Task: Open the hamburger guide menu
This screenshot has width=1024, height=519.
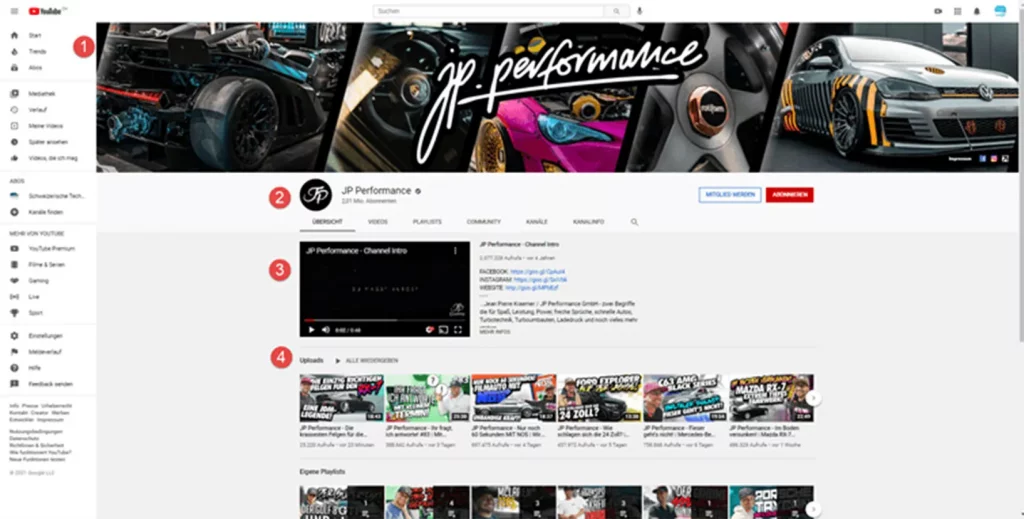Action: (14, 11)
